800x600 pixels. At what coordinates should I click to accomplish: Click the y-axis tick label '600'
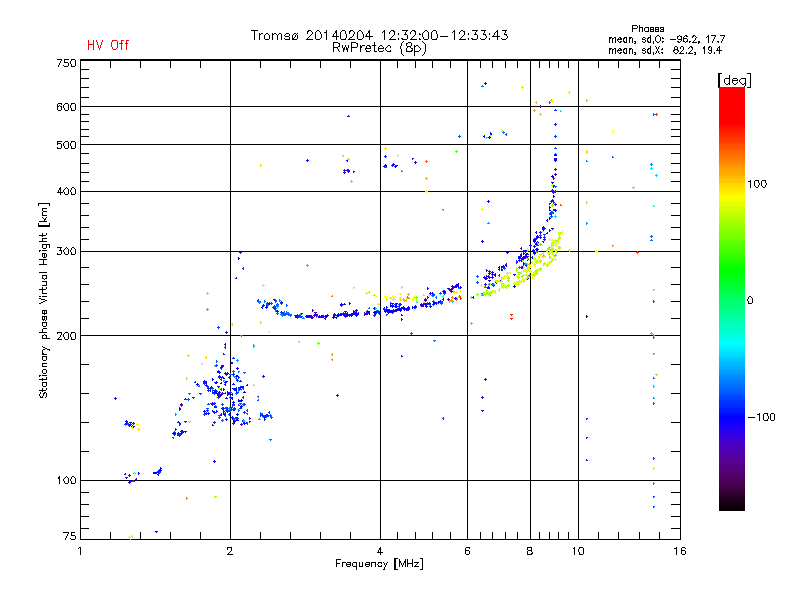(66, 107)
